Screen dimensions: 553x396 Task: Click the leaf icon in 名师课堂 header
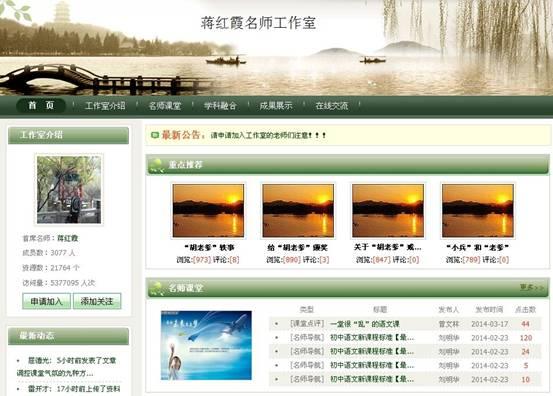tap(156, 288)
